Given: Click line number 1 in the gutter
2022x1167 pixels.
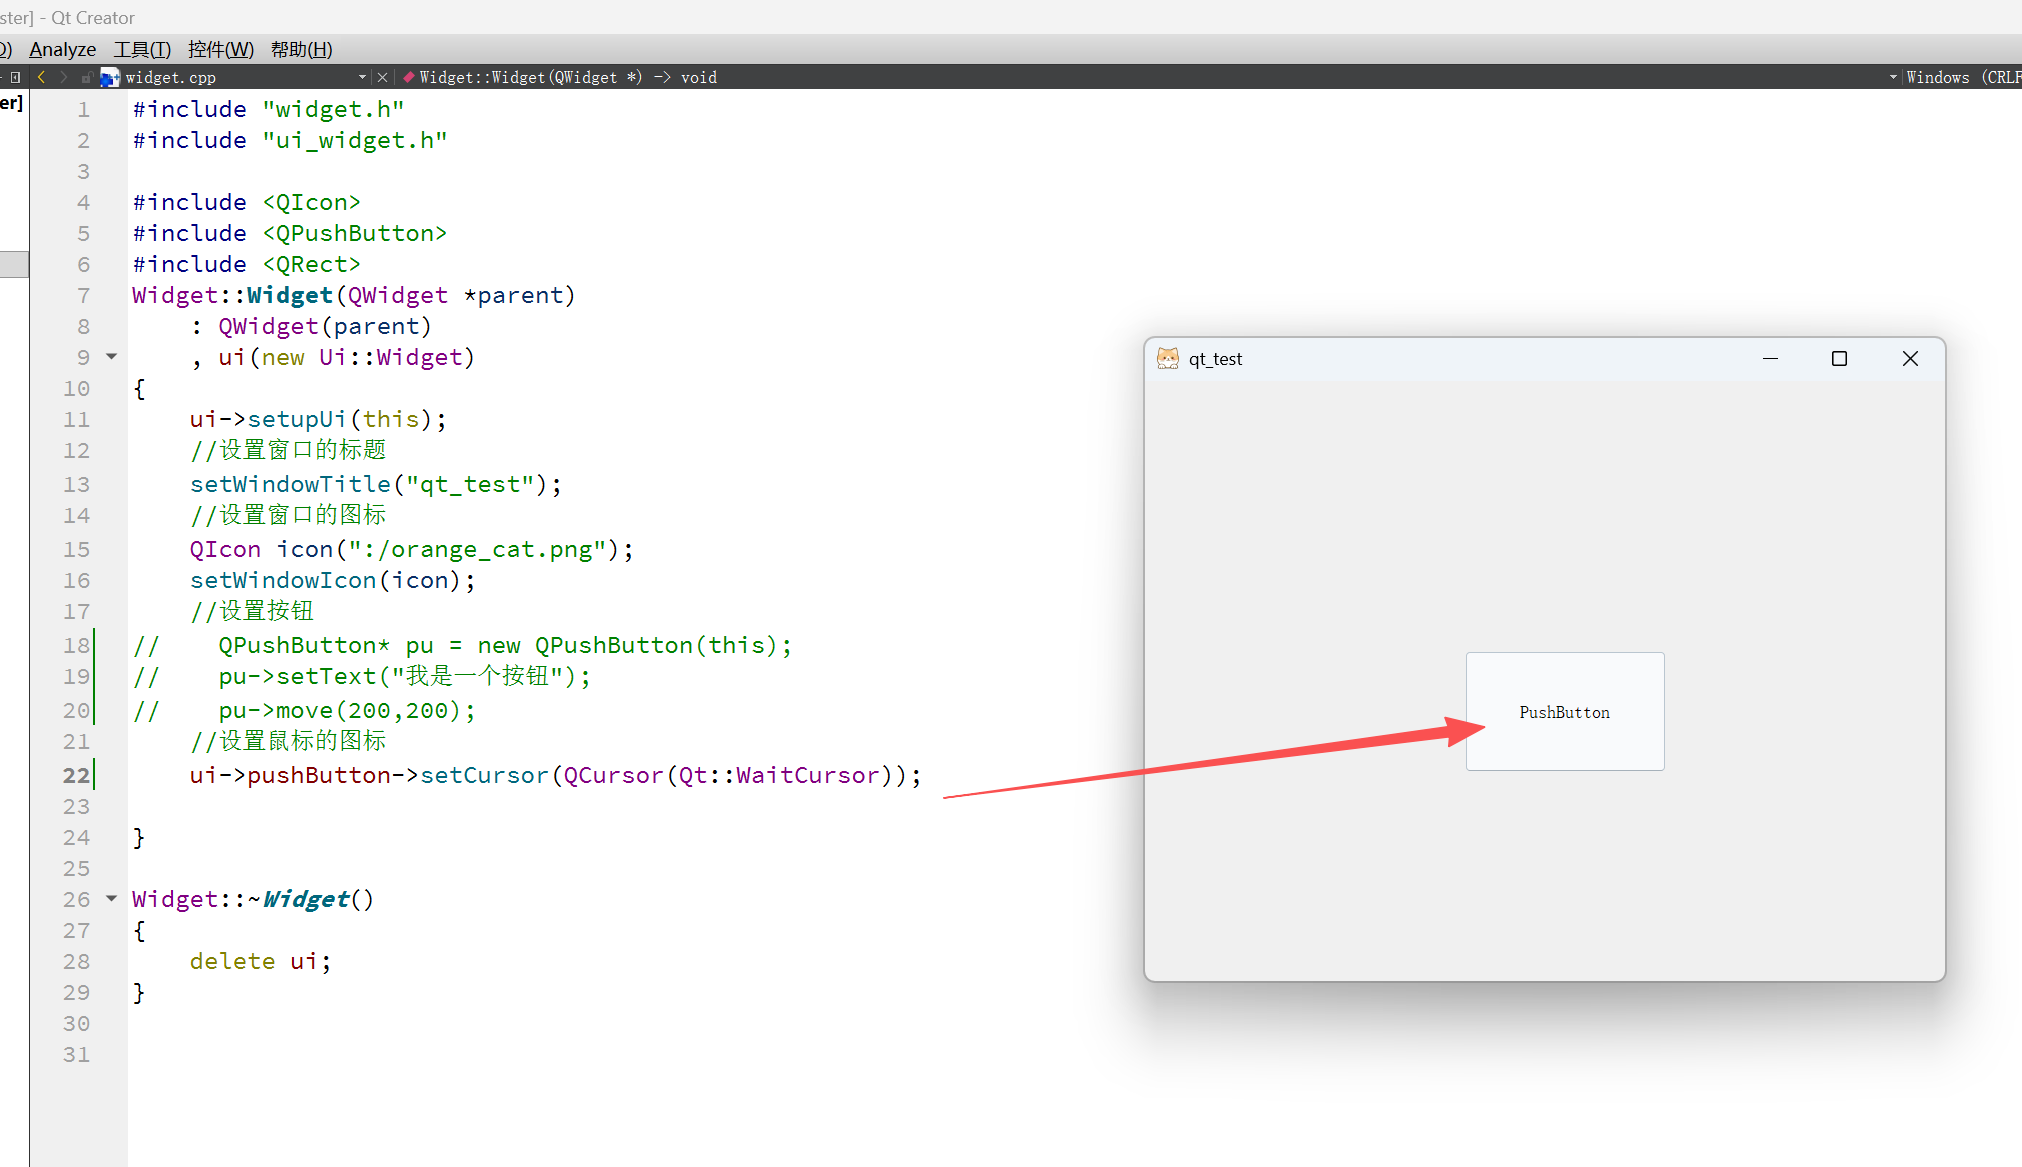Looking at the screenshot, I should pos(84,109).
